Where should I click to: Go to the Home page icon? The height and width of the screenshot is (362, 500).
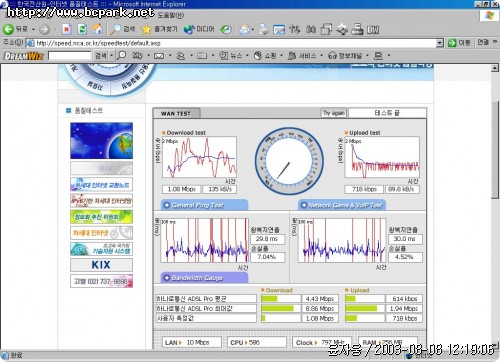[98, 29]
